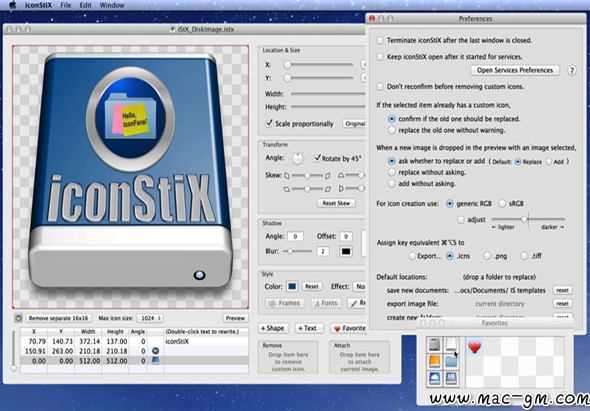Choose sRGB for icon creation
Image resolution: width=590 pixels, height=411 pixels.
point(502,204)
